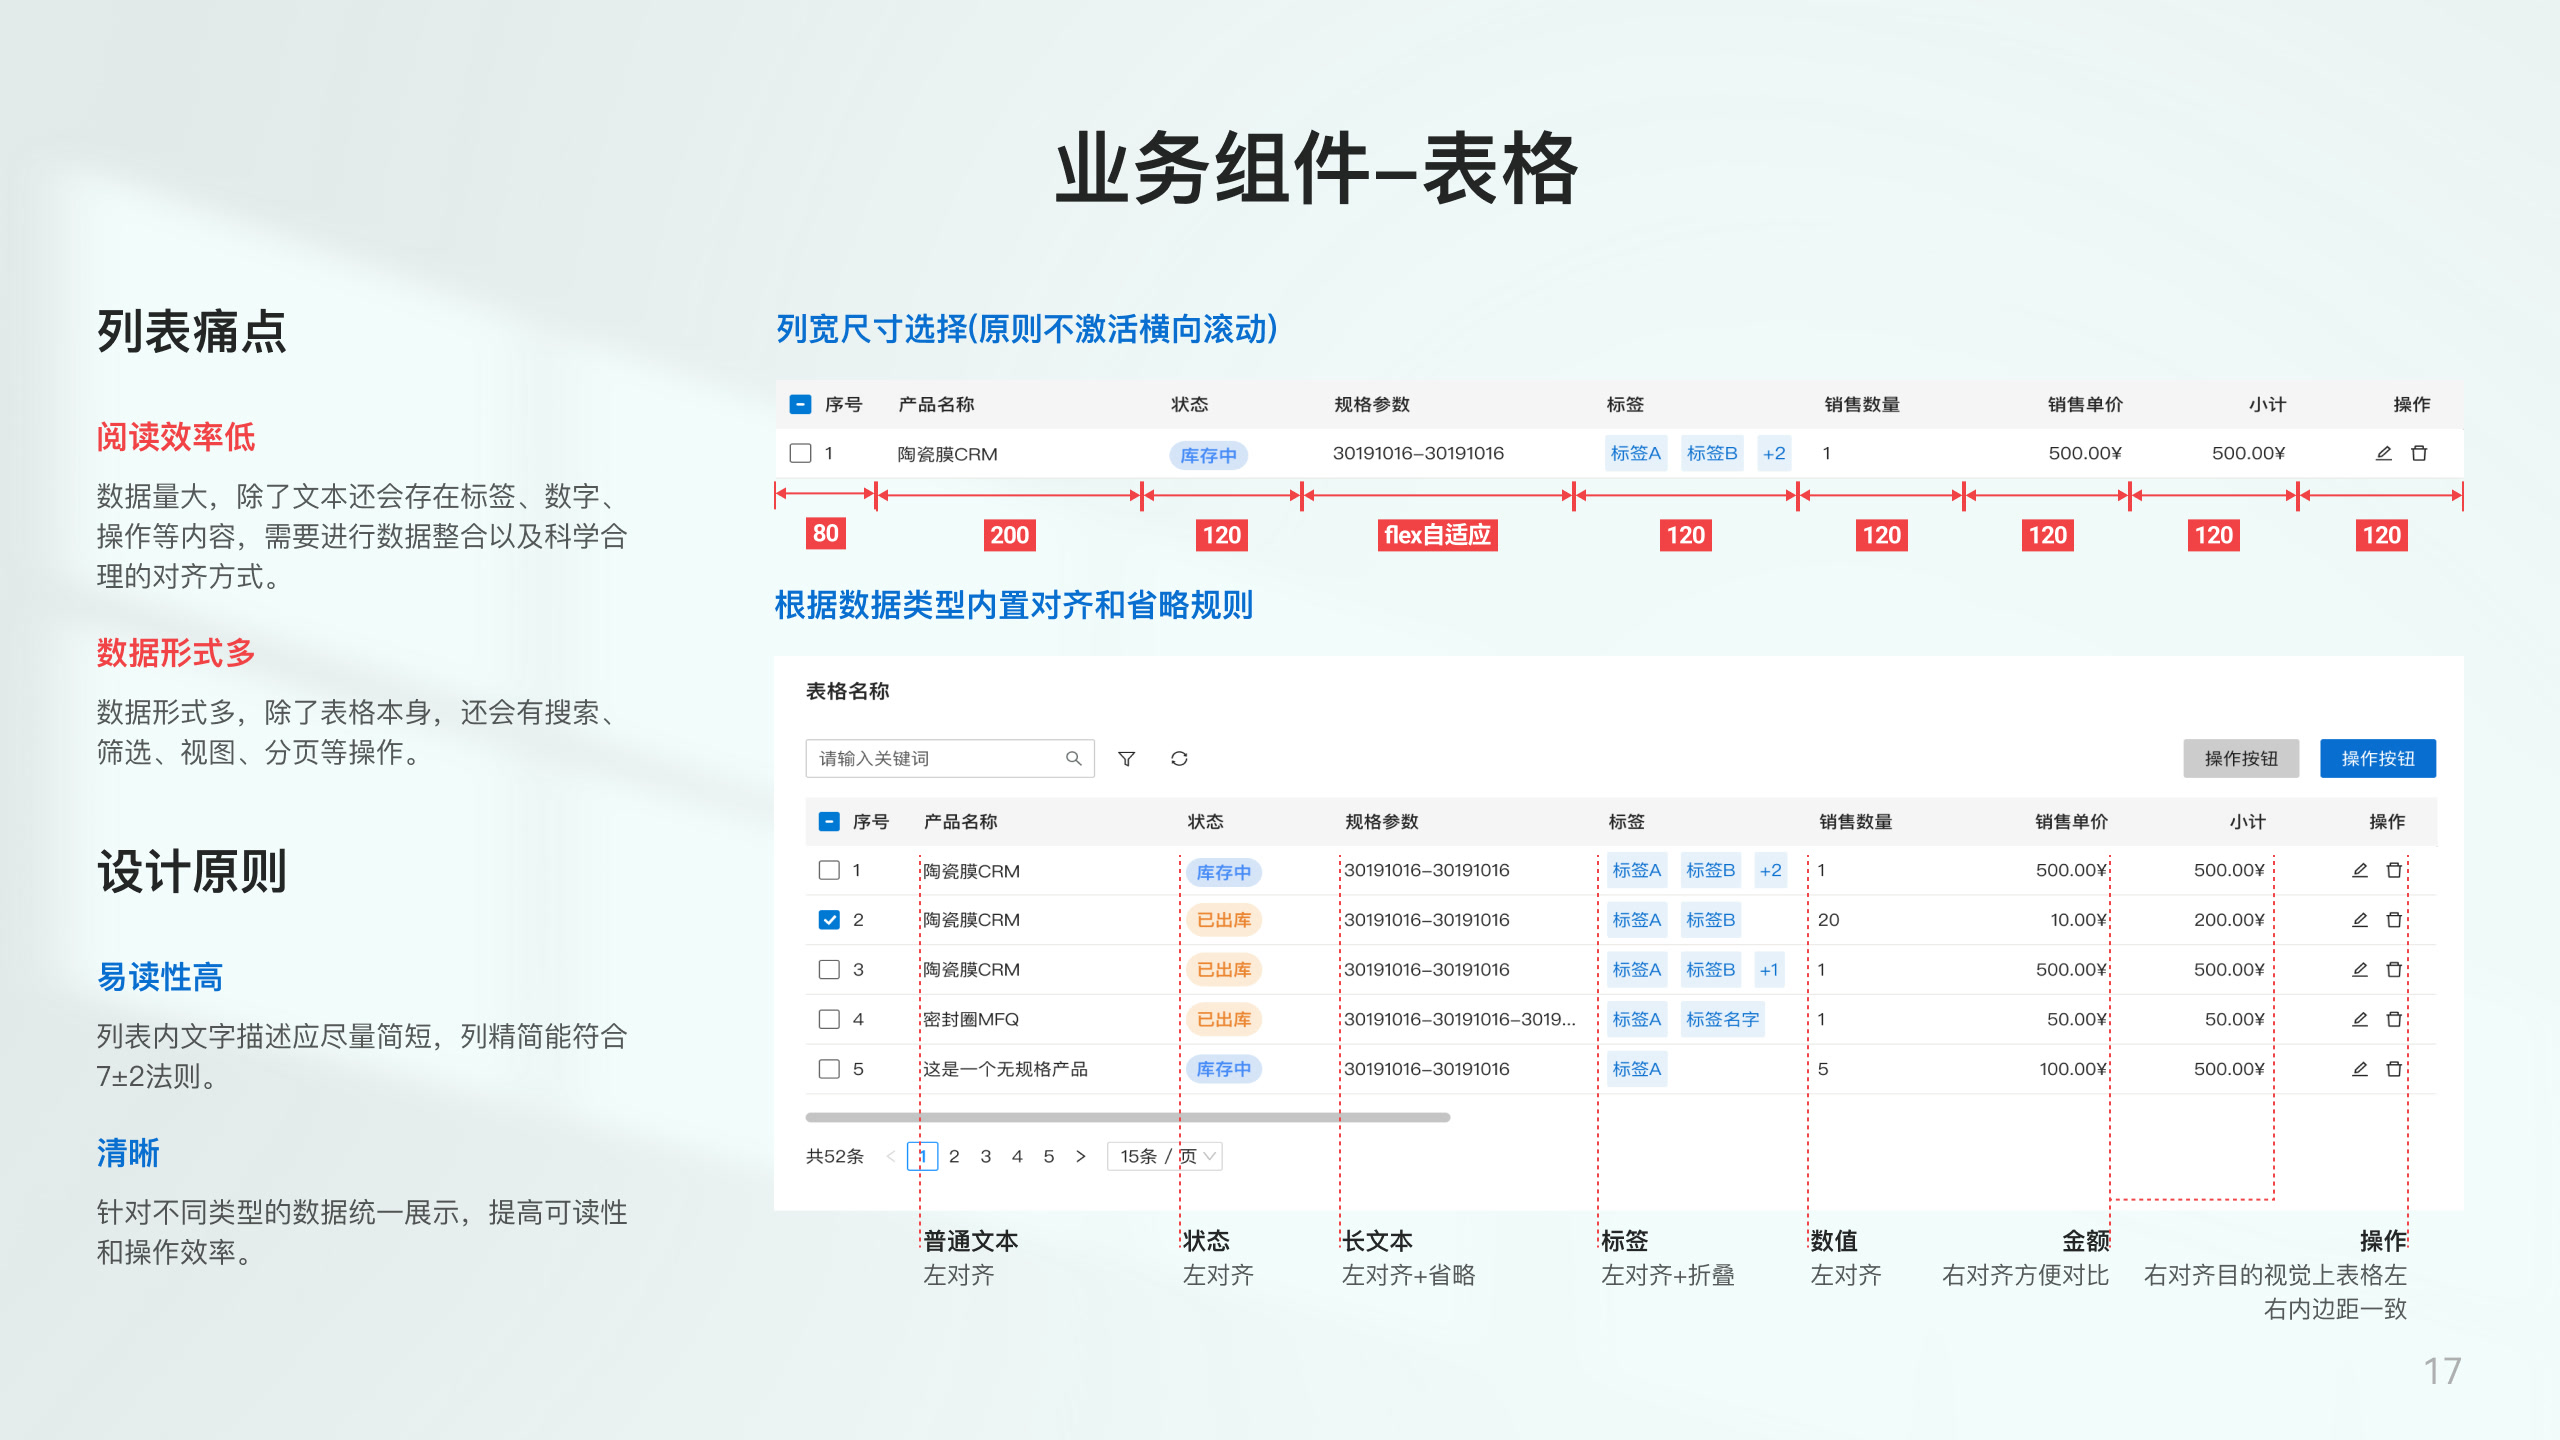
Task: Click the 已出库 status badge in row 2
Action: point(1224,919)
